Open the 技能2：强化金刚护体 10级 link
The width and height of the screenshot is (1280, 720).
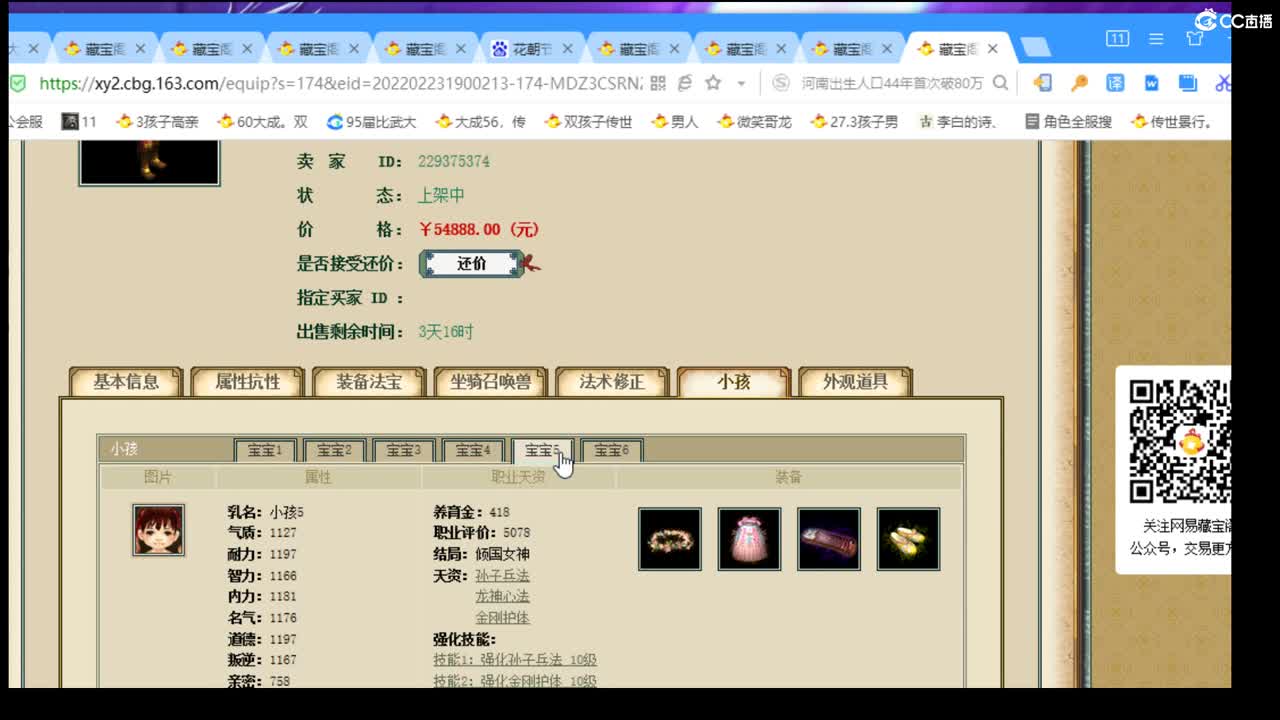pyautogui.click(x=515, y=681)
